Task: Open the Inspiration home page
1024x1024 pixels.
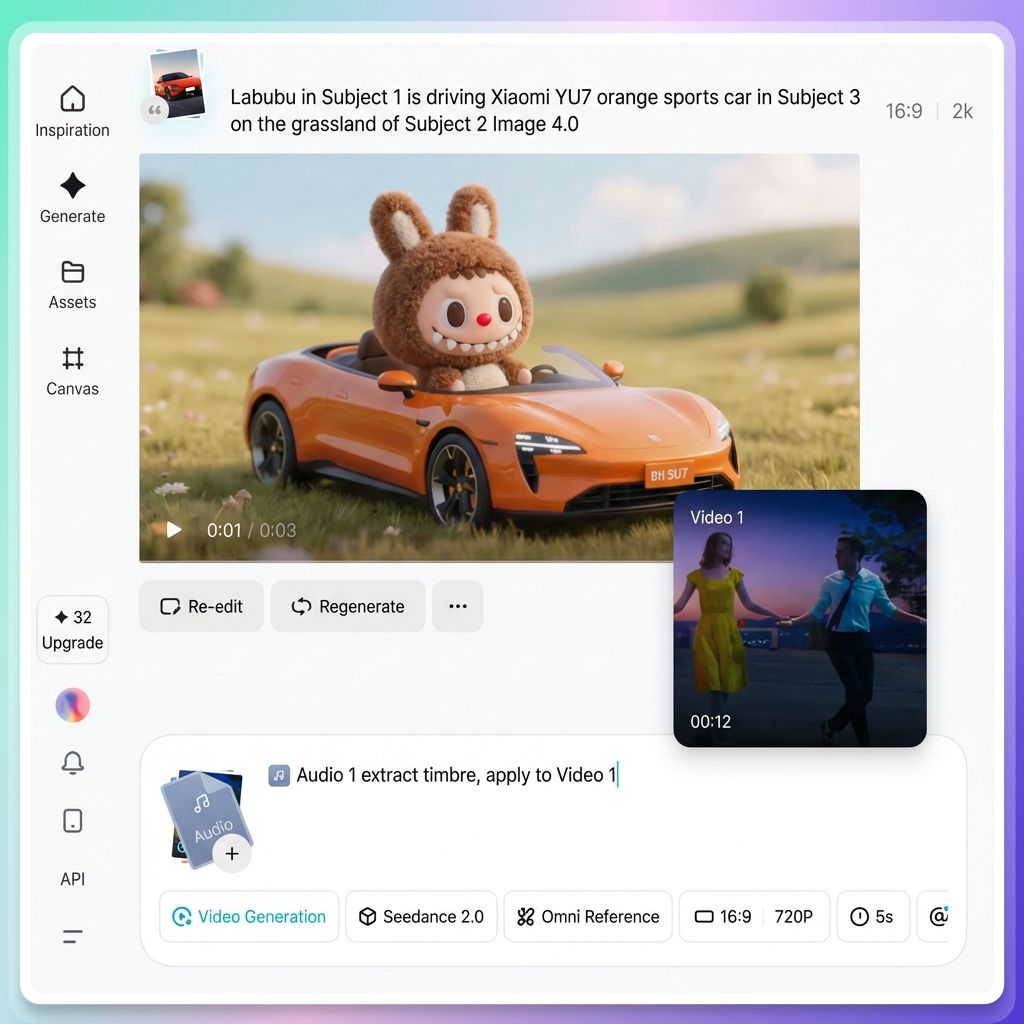Action: click(72, 111)
